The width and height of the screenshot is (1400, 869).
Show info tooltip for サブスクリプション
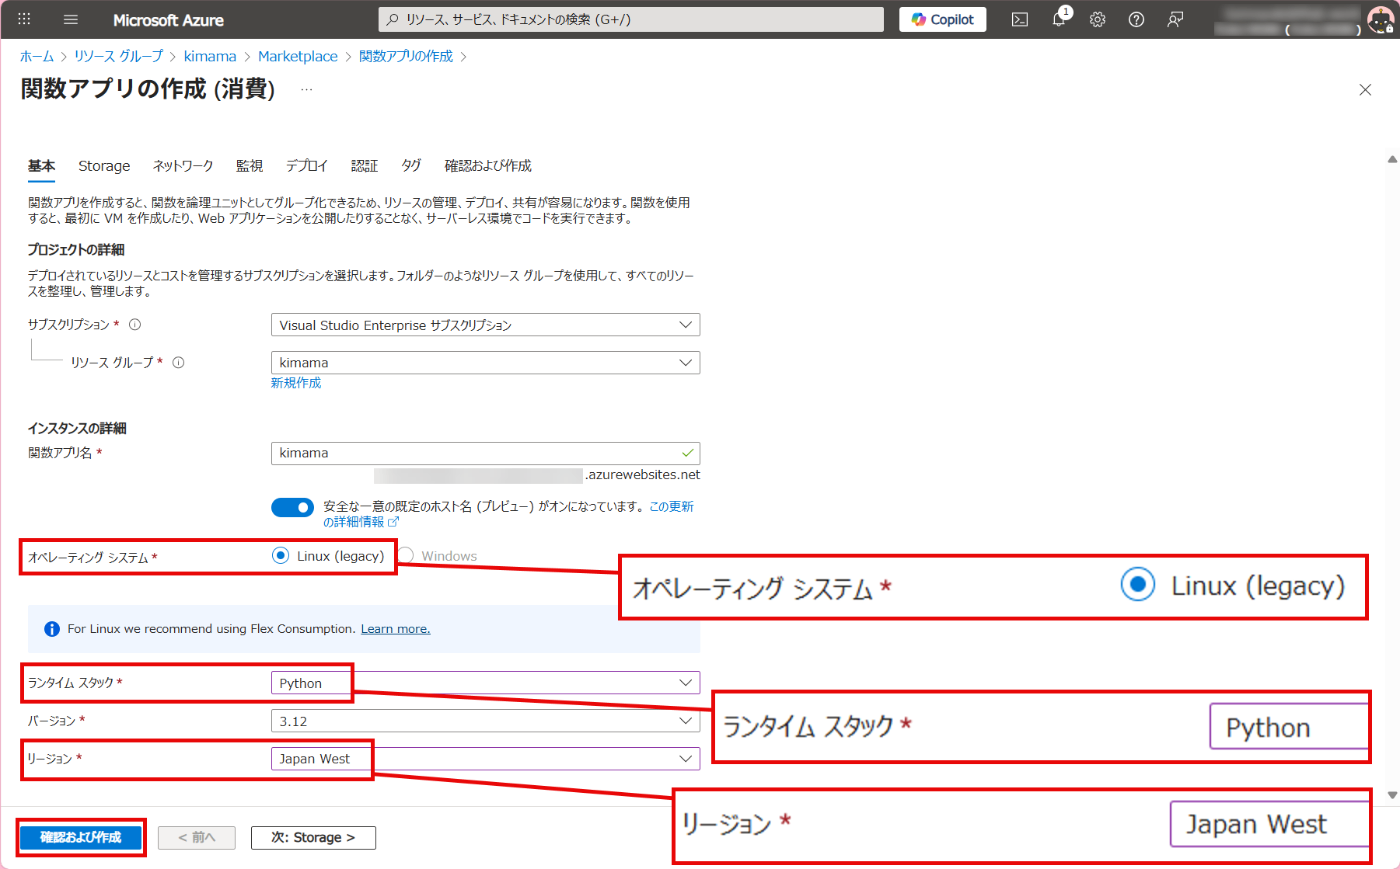(135, 324)
